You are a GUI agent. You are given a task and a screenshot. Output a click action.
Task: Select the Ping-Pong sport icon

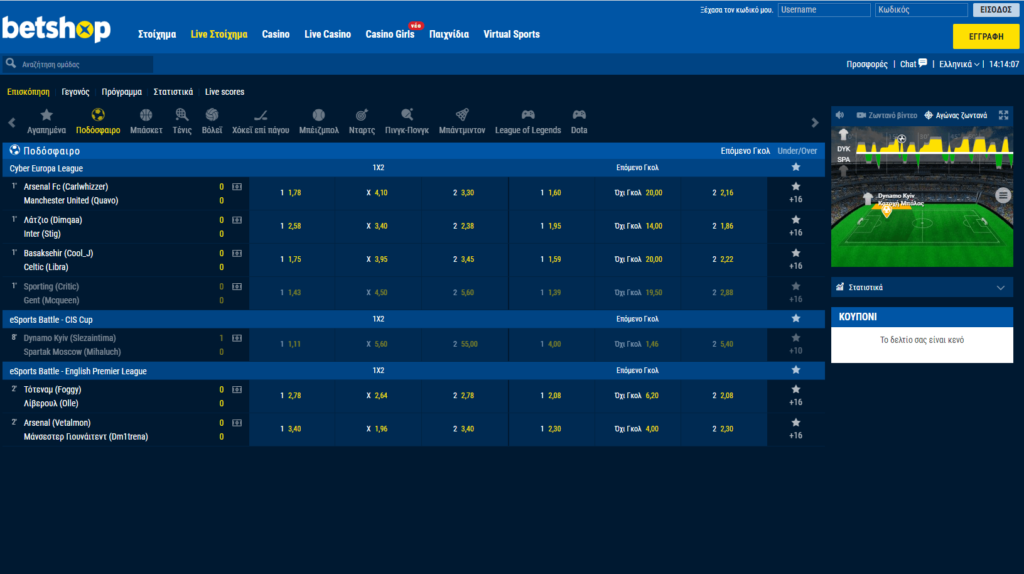click(x=407, y=116)
